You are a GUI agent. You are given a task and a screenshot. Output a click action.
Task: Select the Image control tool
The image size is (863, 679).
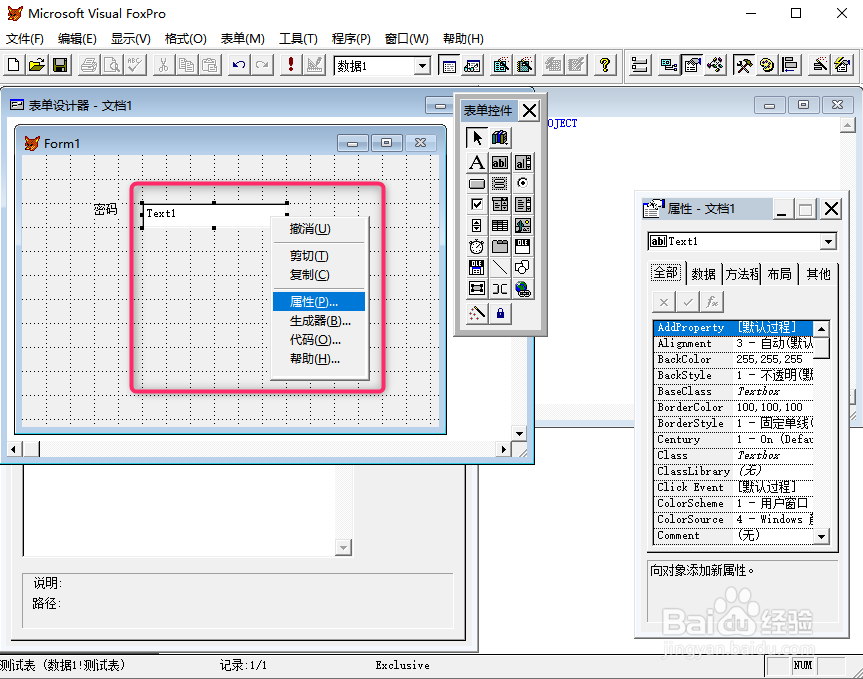(x=523, y=226)
